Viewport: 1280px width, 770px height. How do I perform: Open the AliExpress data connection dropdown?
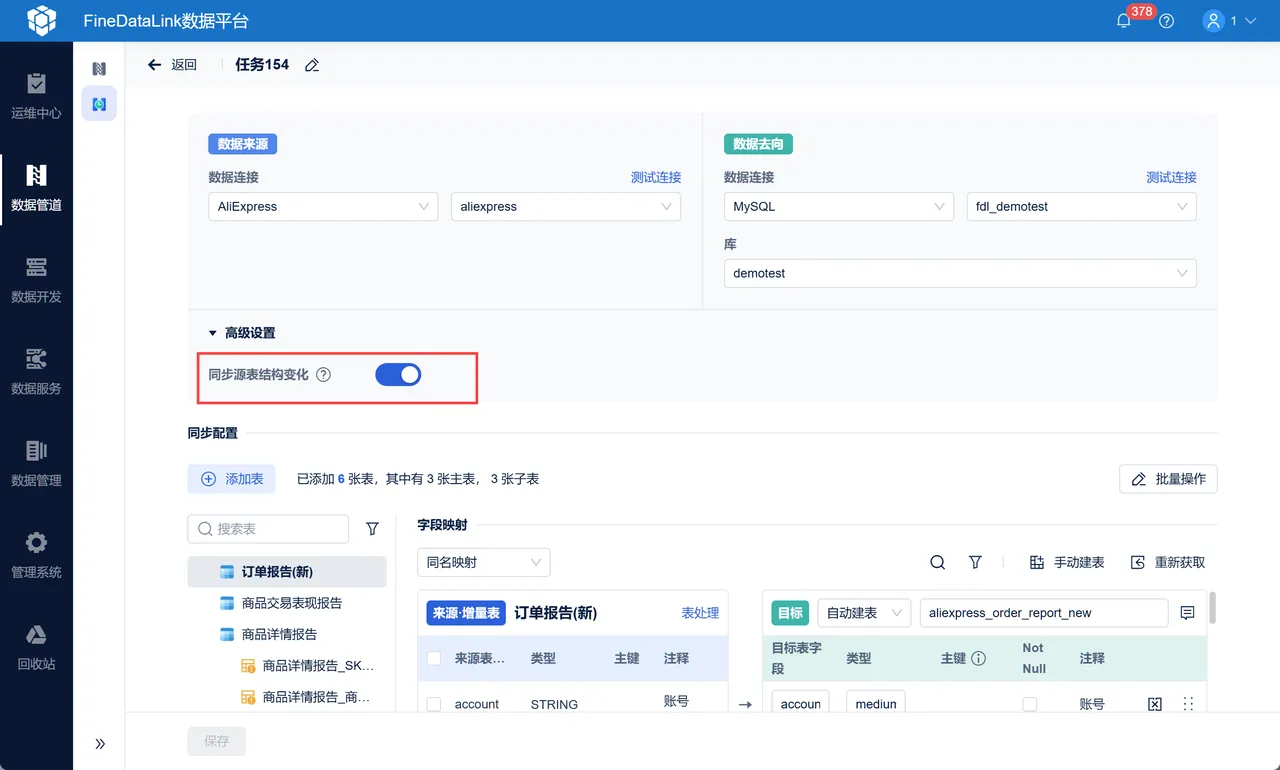(323, 206)
